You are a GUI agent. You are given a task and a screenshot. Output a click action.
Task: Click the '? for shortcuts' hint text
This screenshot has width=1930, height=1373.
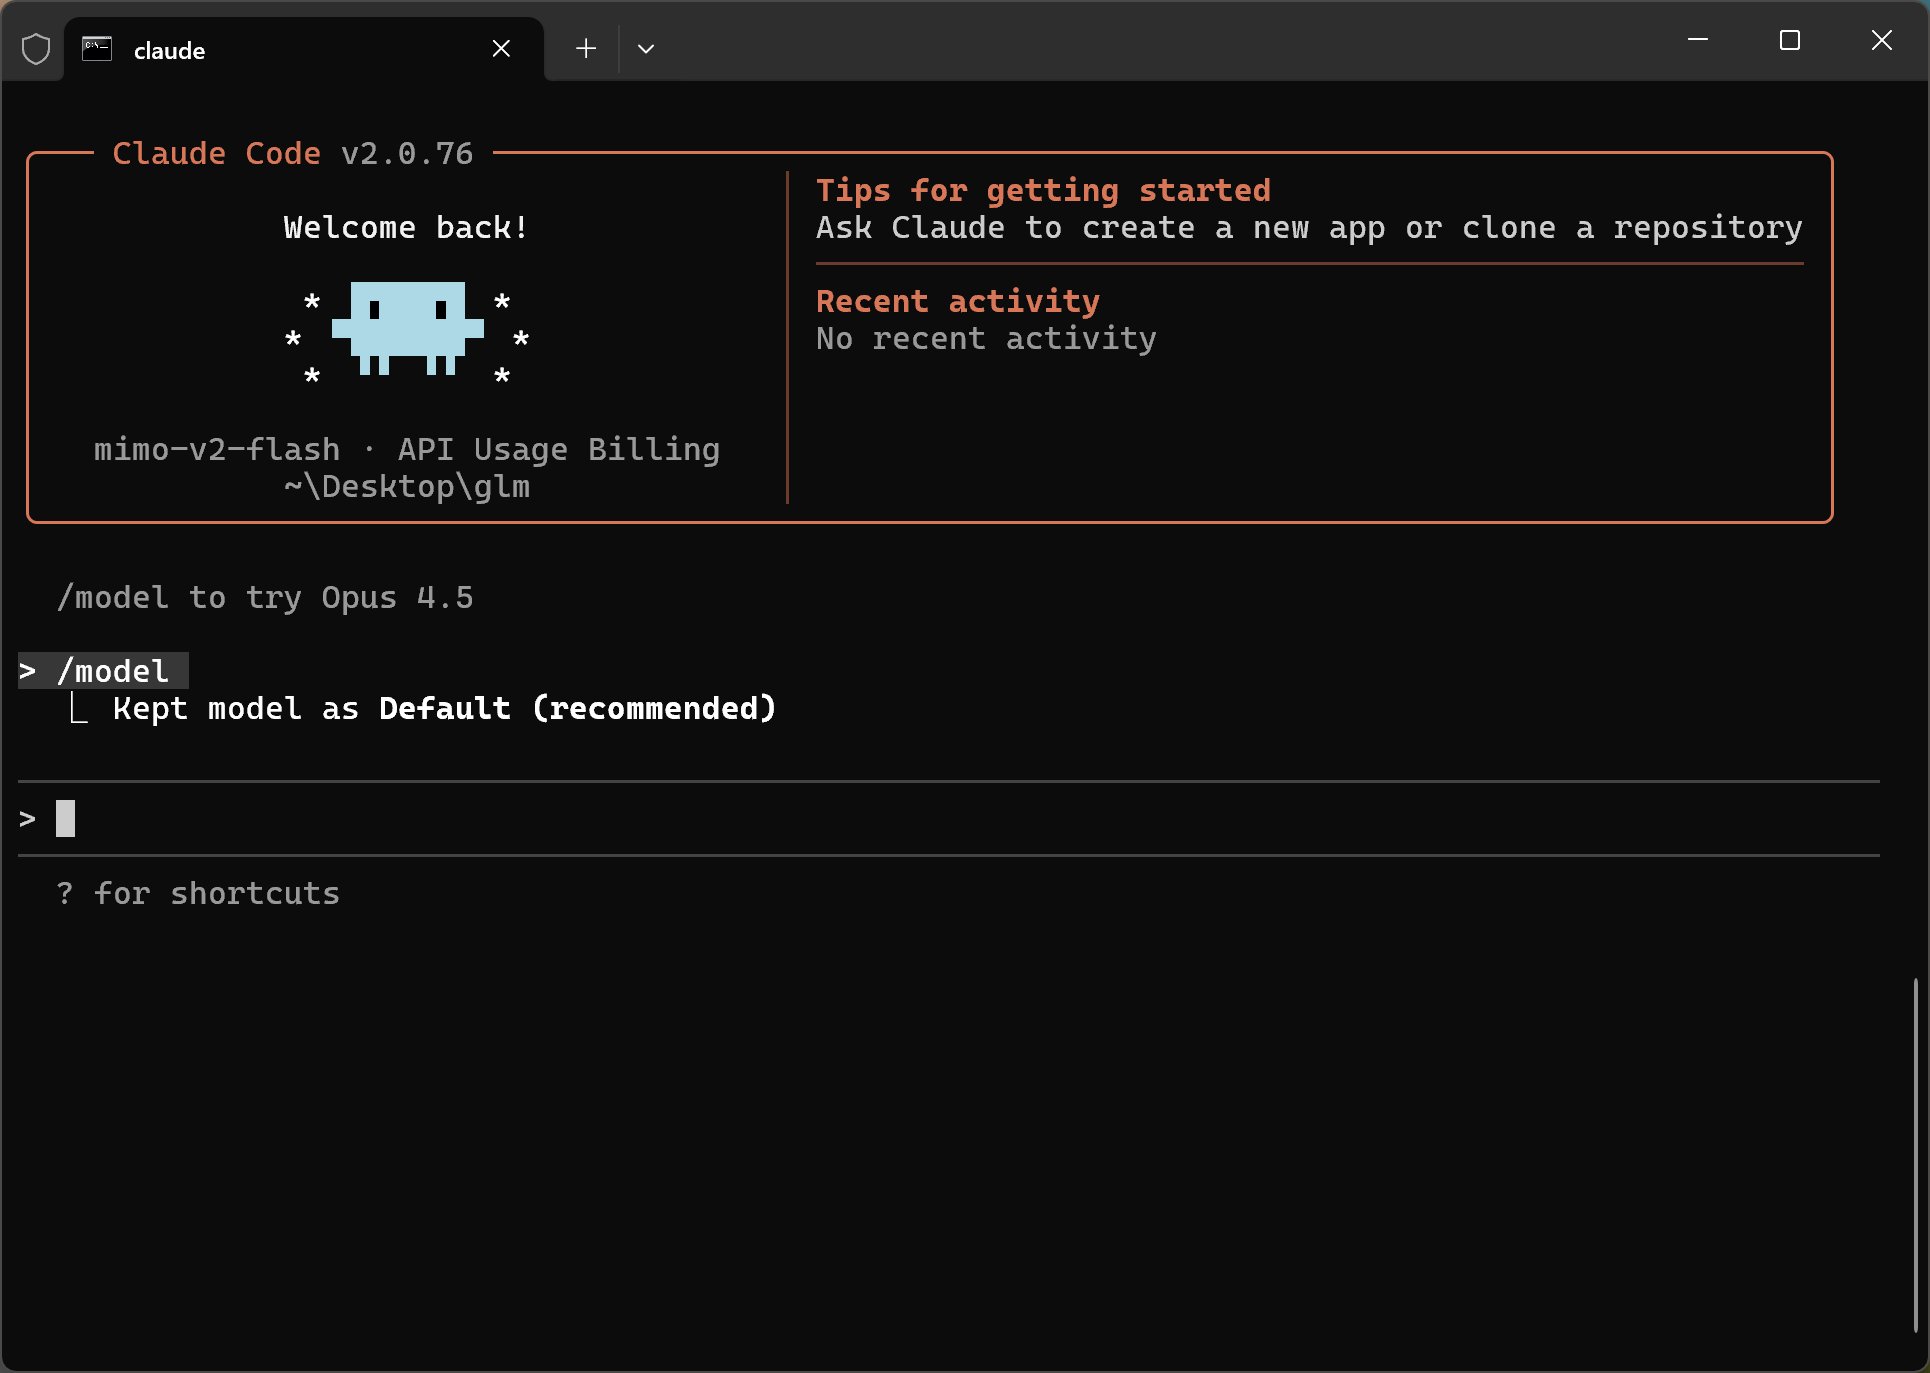coord(198,894)
